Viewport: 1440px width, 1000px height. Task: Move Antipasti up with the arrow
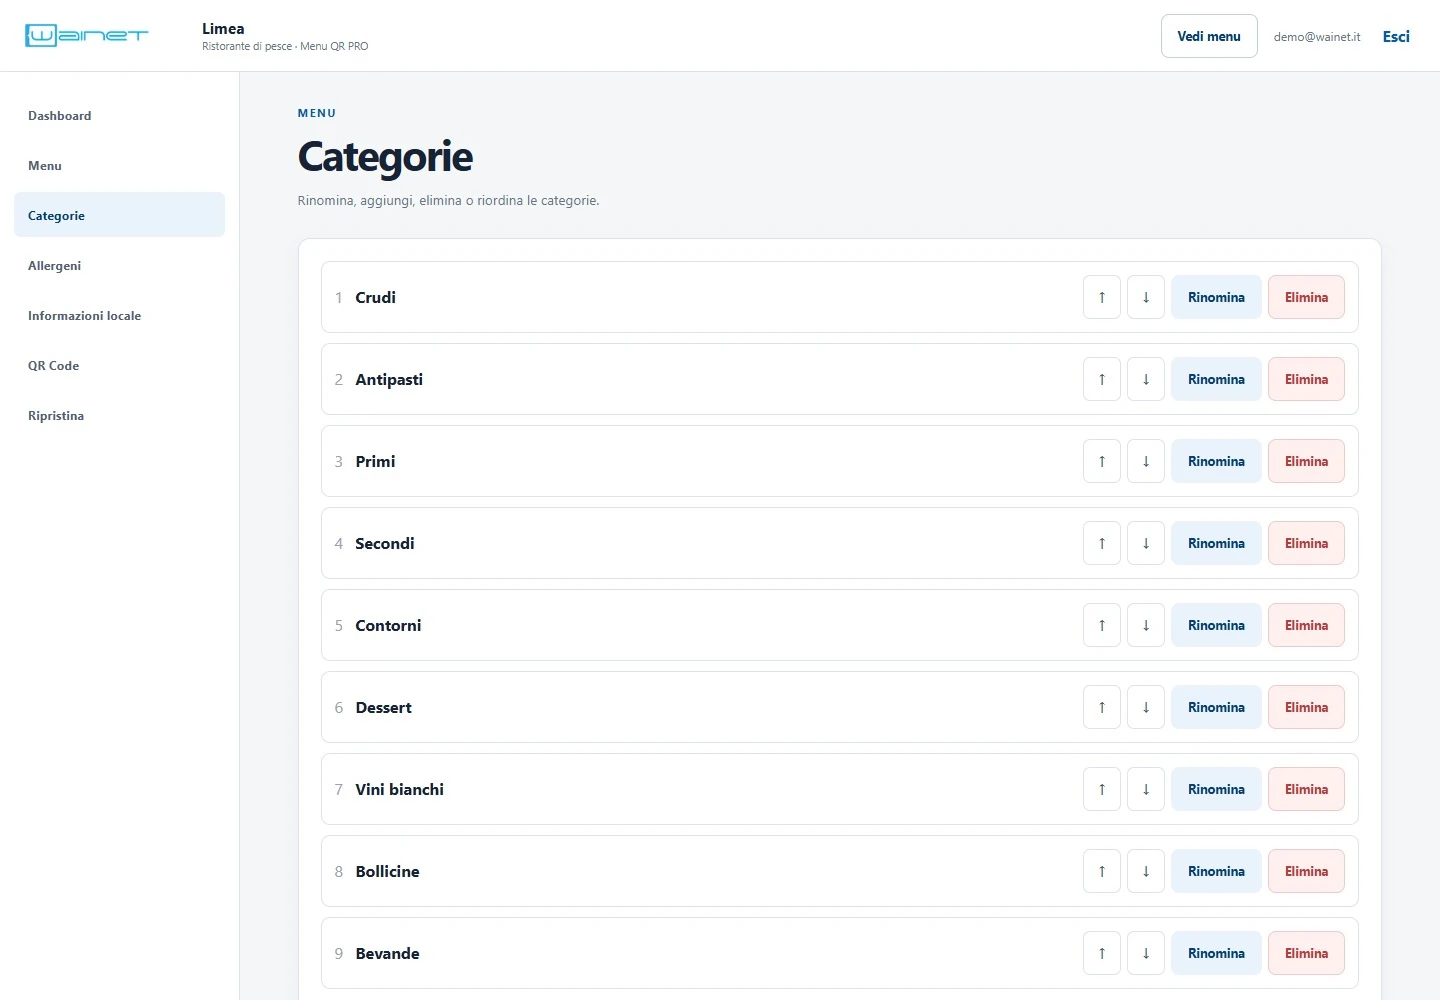coord(1102,379)
